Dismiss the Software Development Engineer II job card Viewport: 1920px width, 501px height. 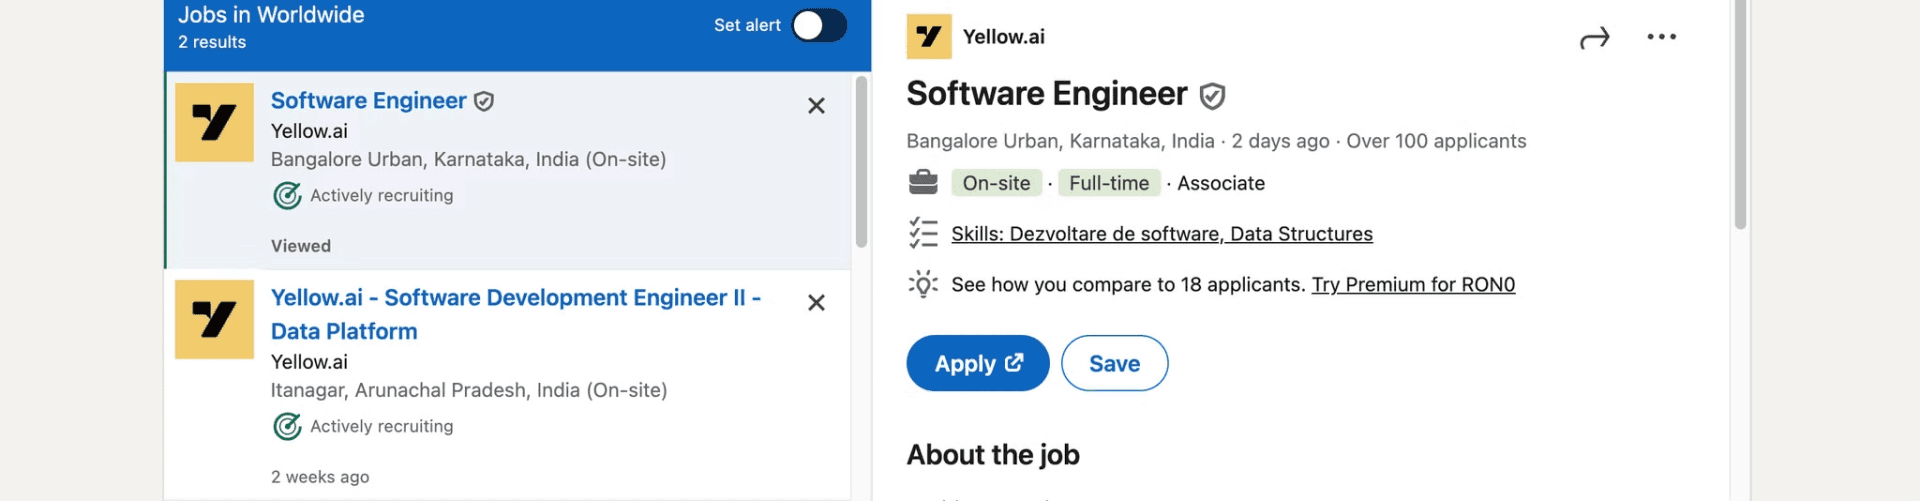pos(816,303)
